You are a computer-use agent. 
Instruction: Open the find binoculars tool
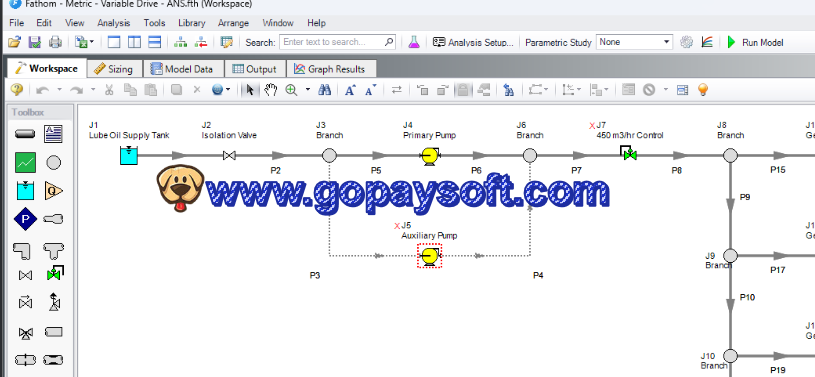pyautogui.click(x=325, y=90)
